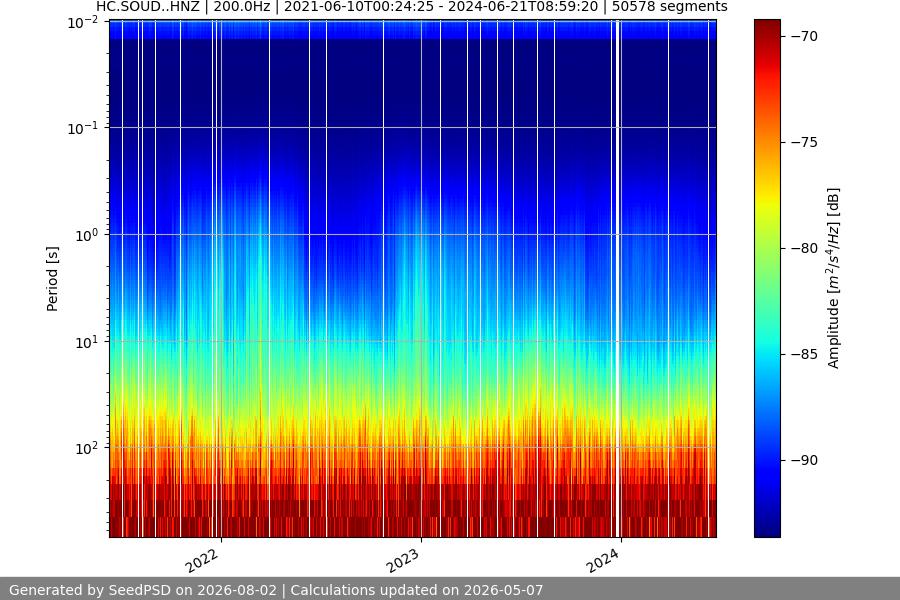
Task: Click the spectrogram heatmap plot area
Action: (413, 278)
